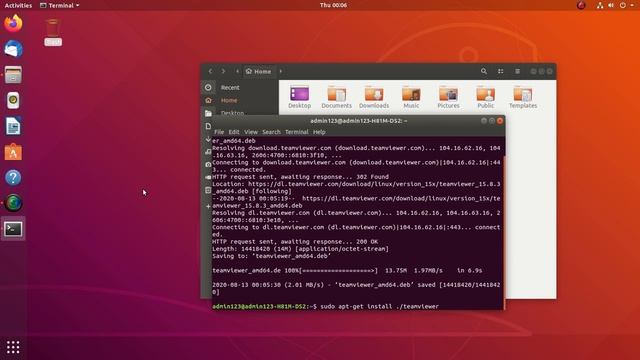Click the terminal window scrollbar

coord(504,232)
